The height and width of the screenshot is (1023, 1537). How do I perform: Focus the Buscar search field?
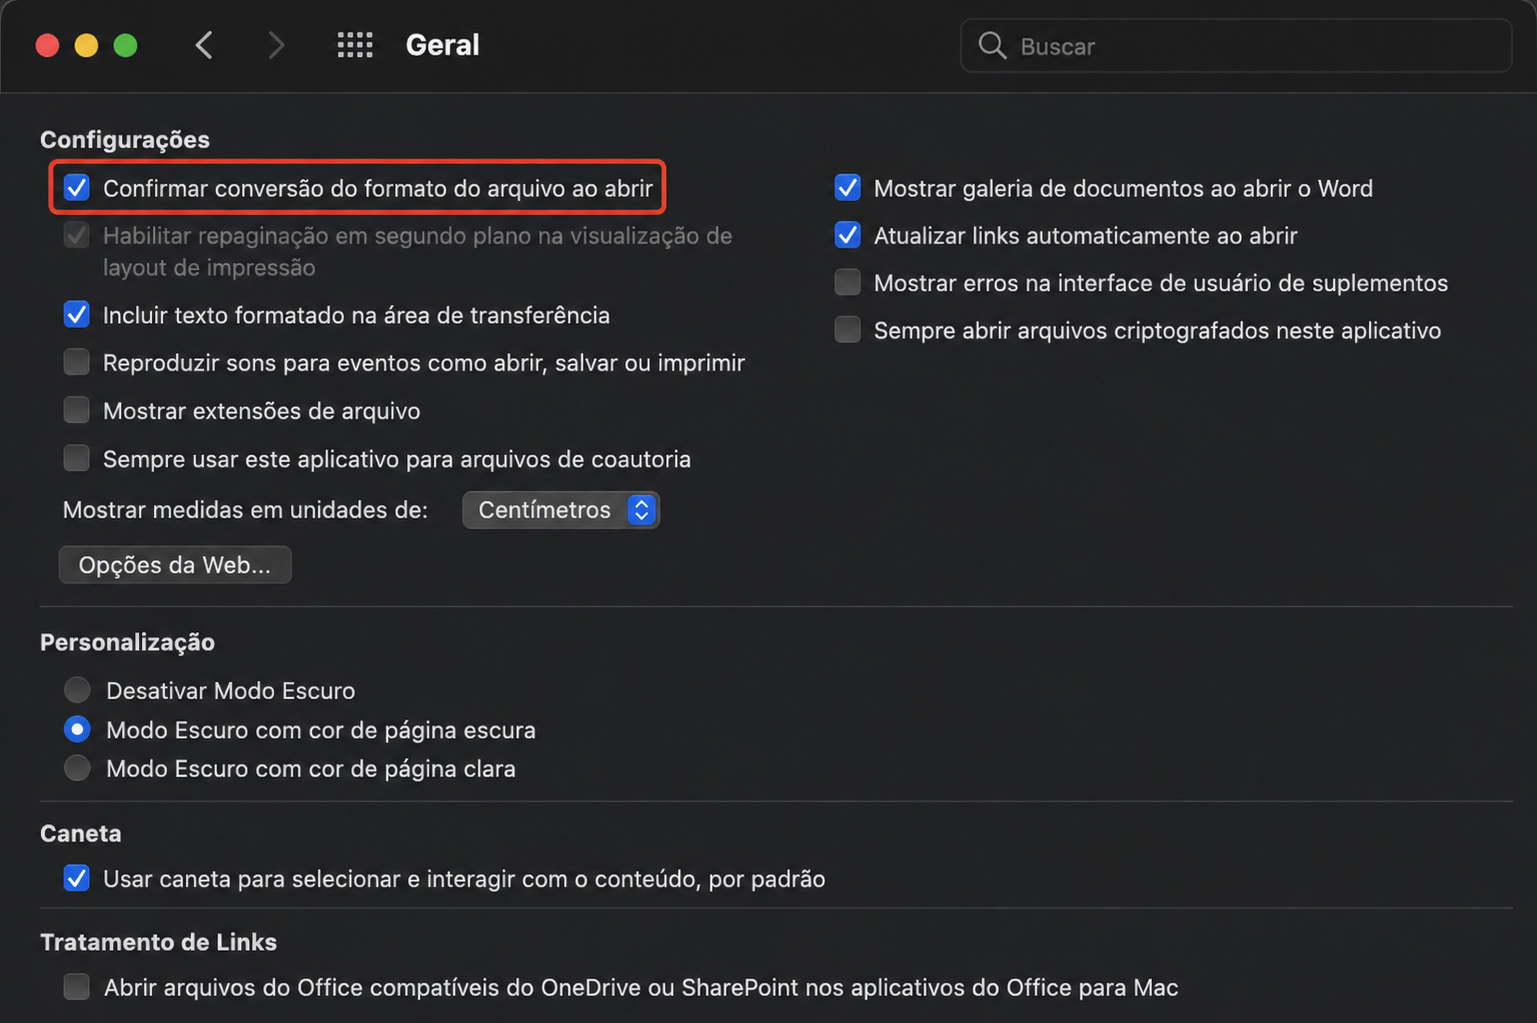(1236, 45)
